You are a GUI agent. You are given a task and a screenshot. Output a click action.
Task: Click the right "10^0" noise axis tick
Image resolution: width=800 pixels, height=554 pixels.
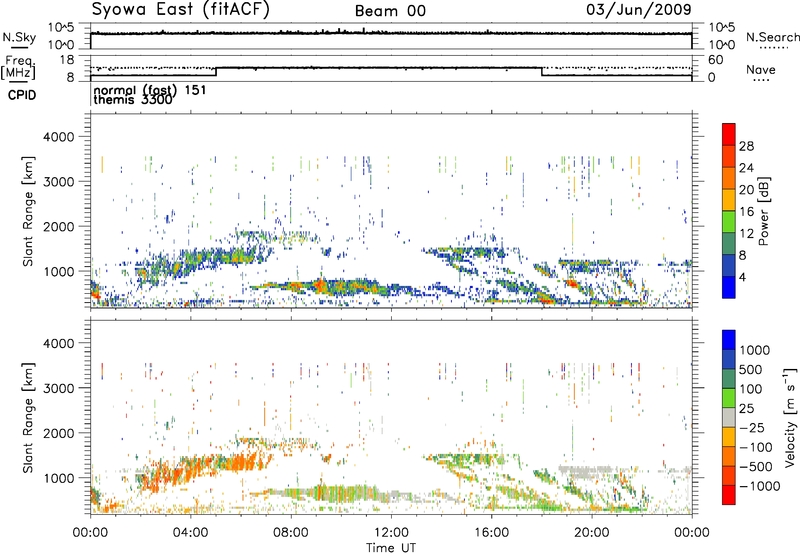click(721, 45)
